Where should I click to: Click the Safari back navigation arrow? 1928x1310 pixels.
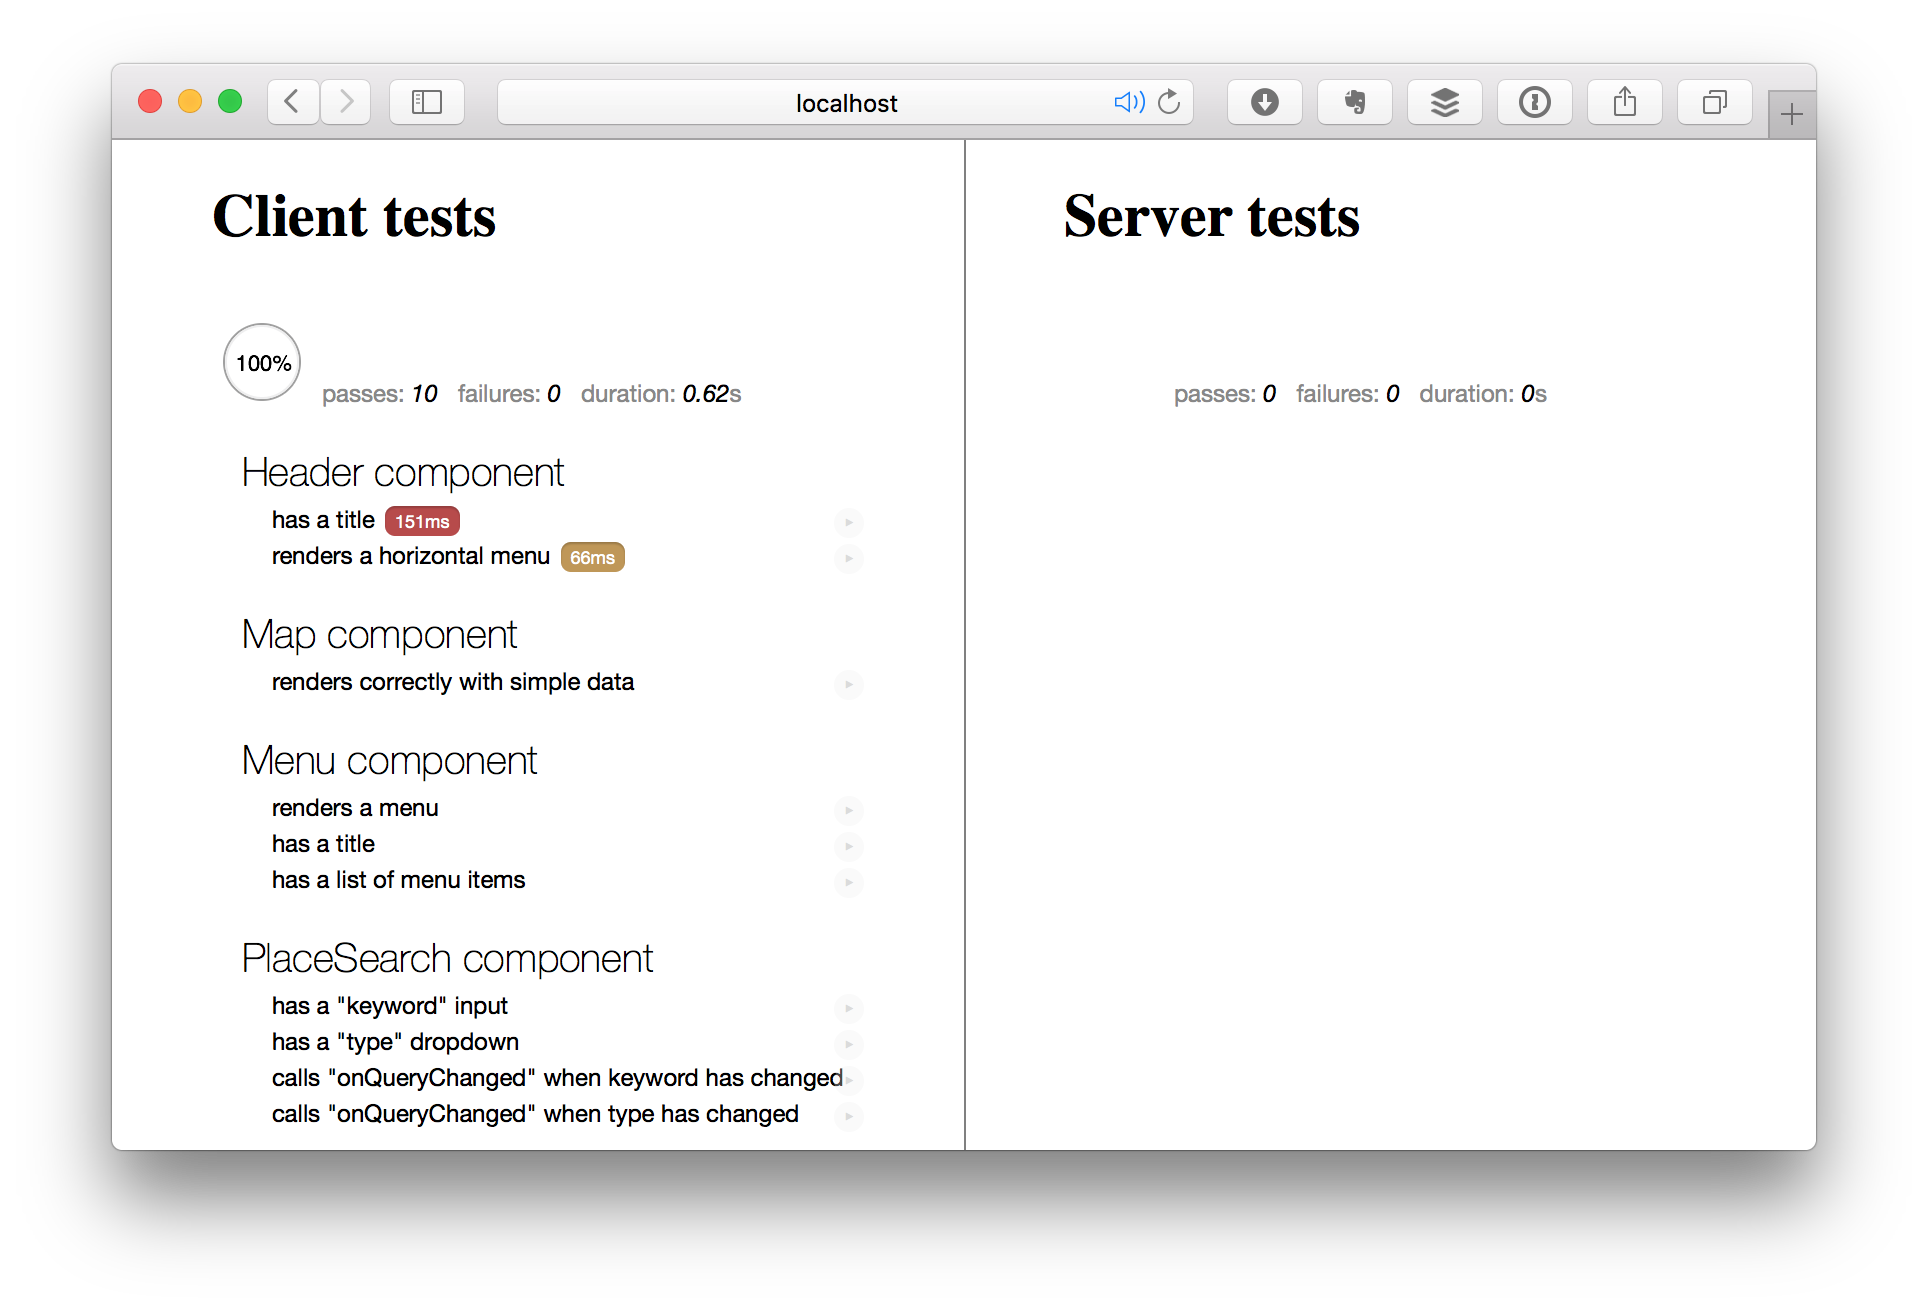293,102
